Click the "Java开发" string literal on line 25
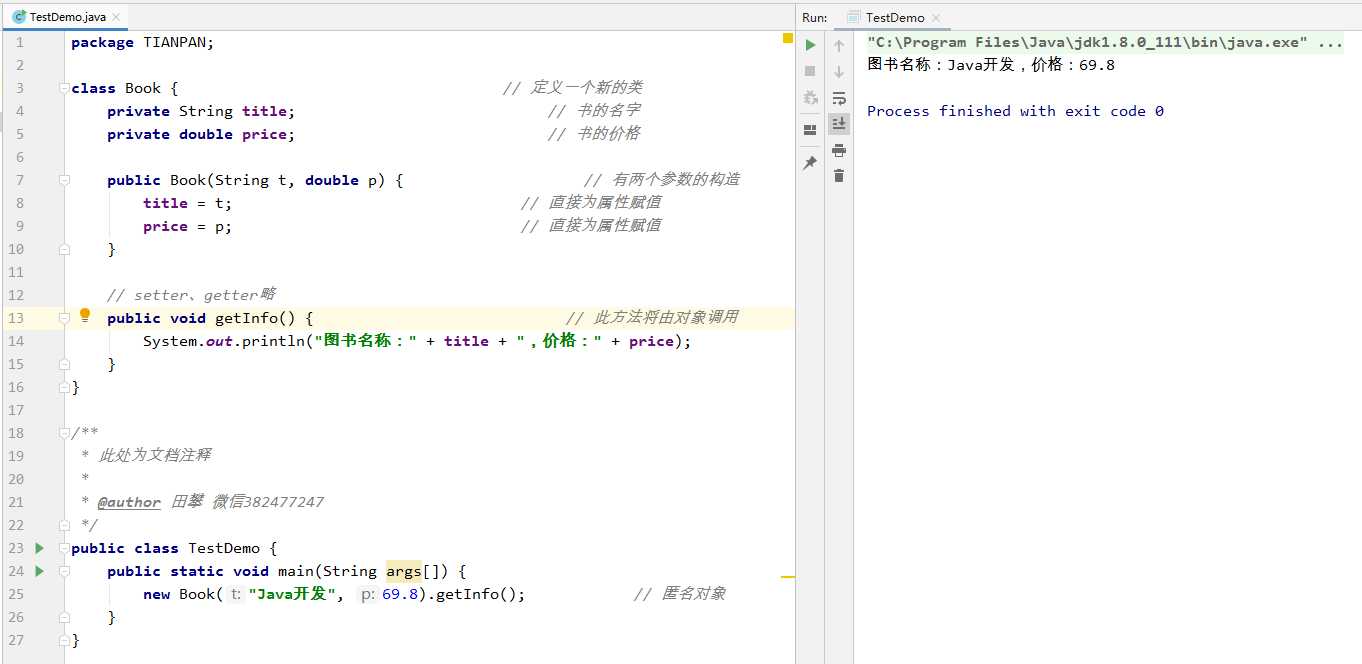Image resolution: width=1362 pixels, height=664 pixels. tap(291, 594)
